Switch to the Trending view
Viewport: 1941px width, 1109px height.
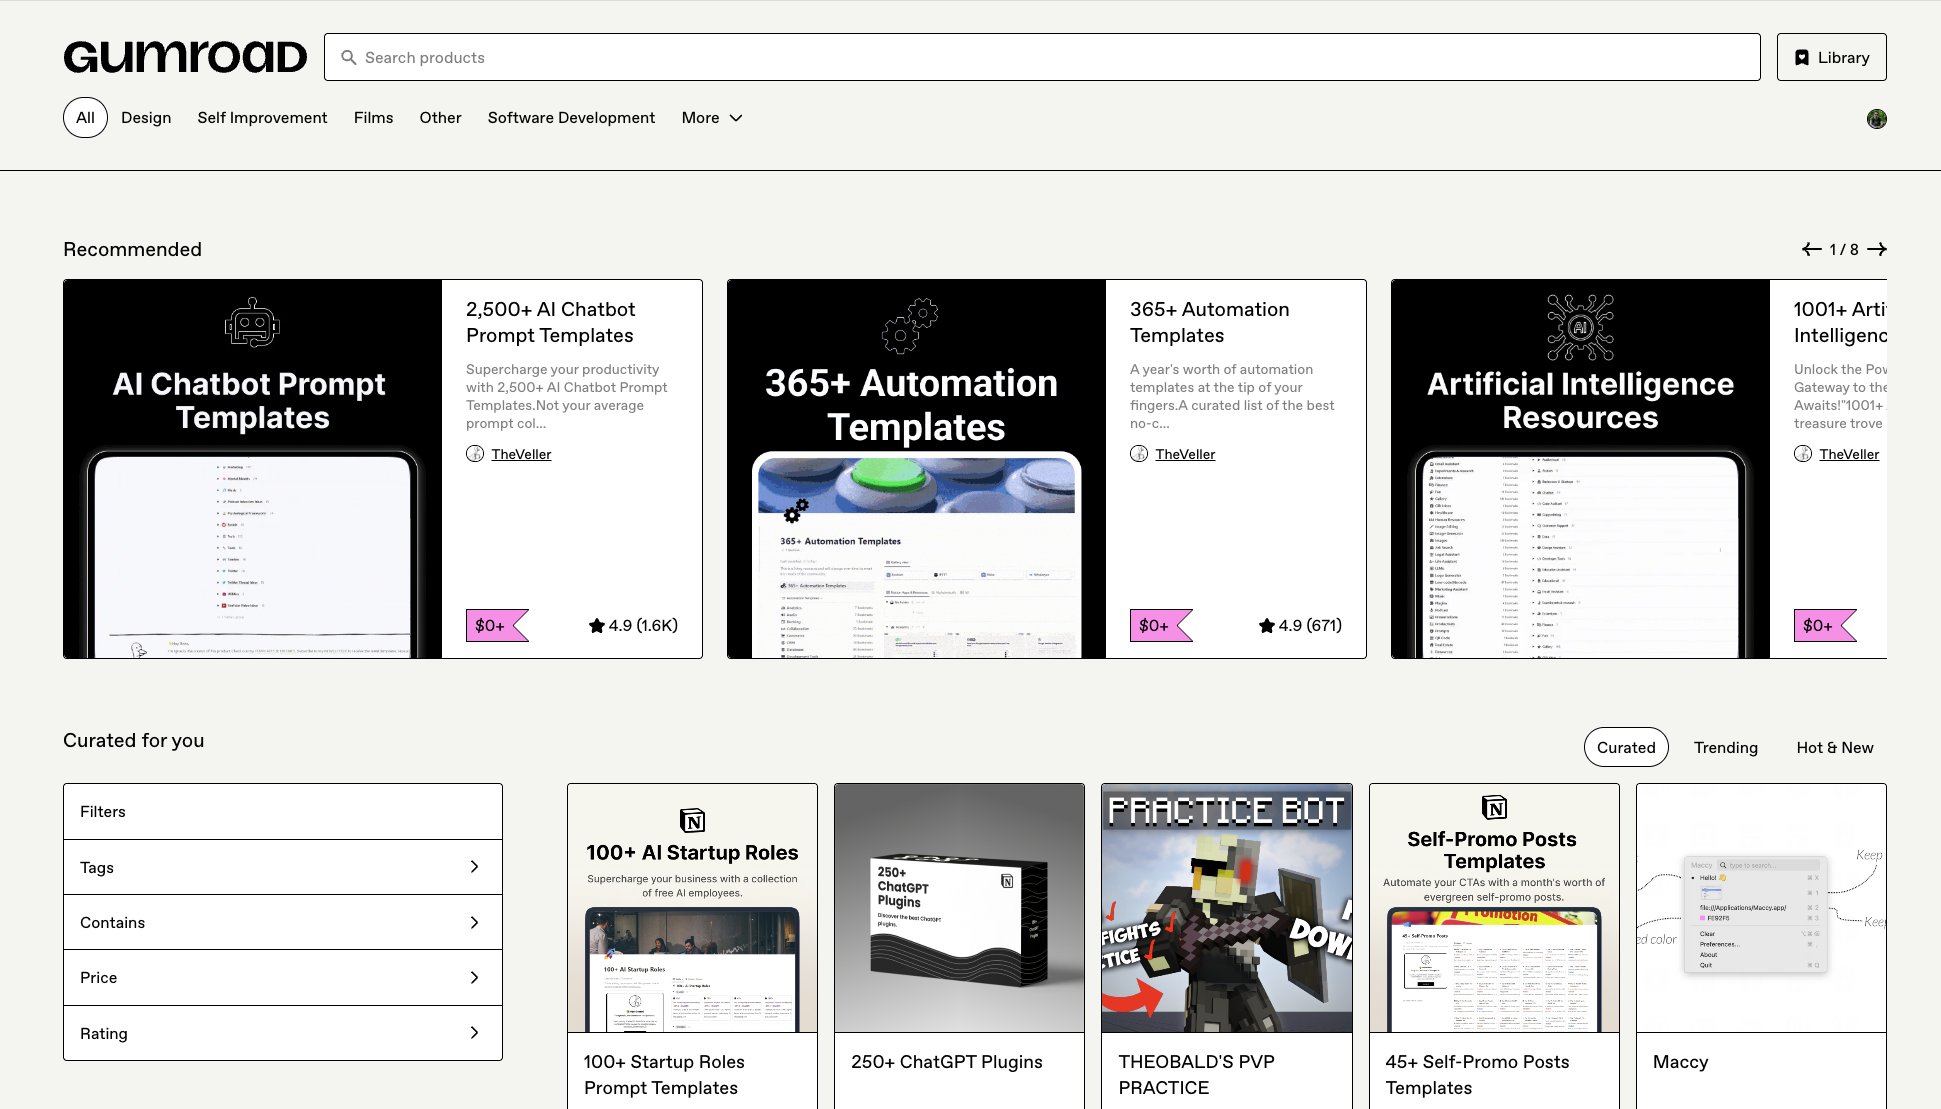pyautogui.click(x=1725, y=747)
